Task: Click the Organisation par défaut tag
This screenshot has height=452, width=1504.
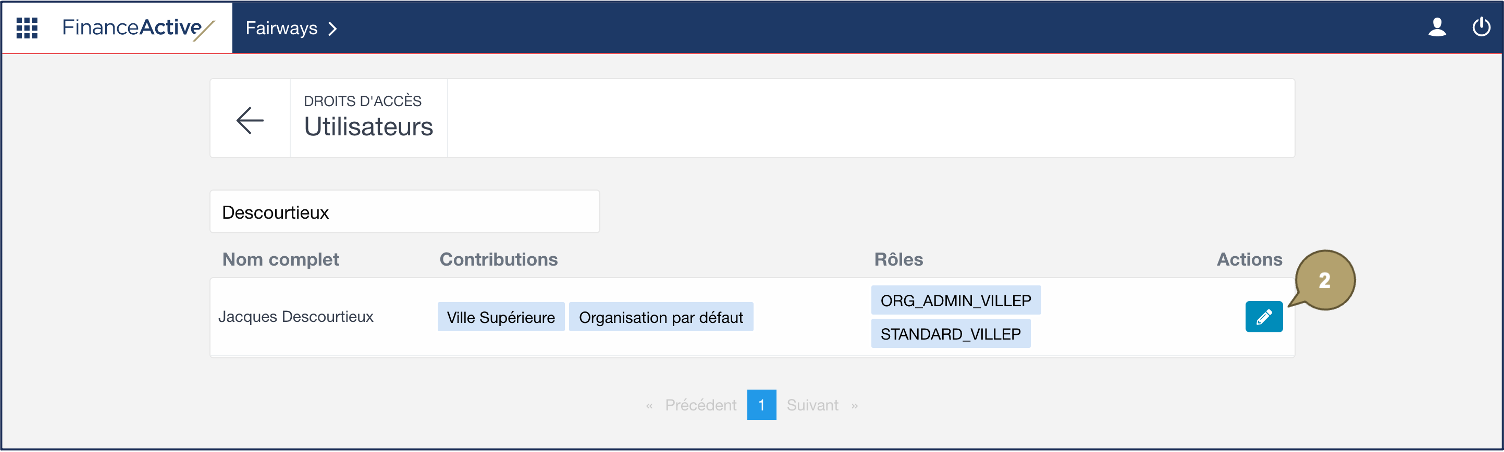Action: point(661,318)
